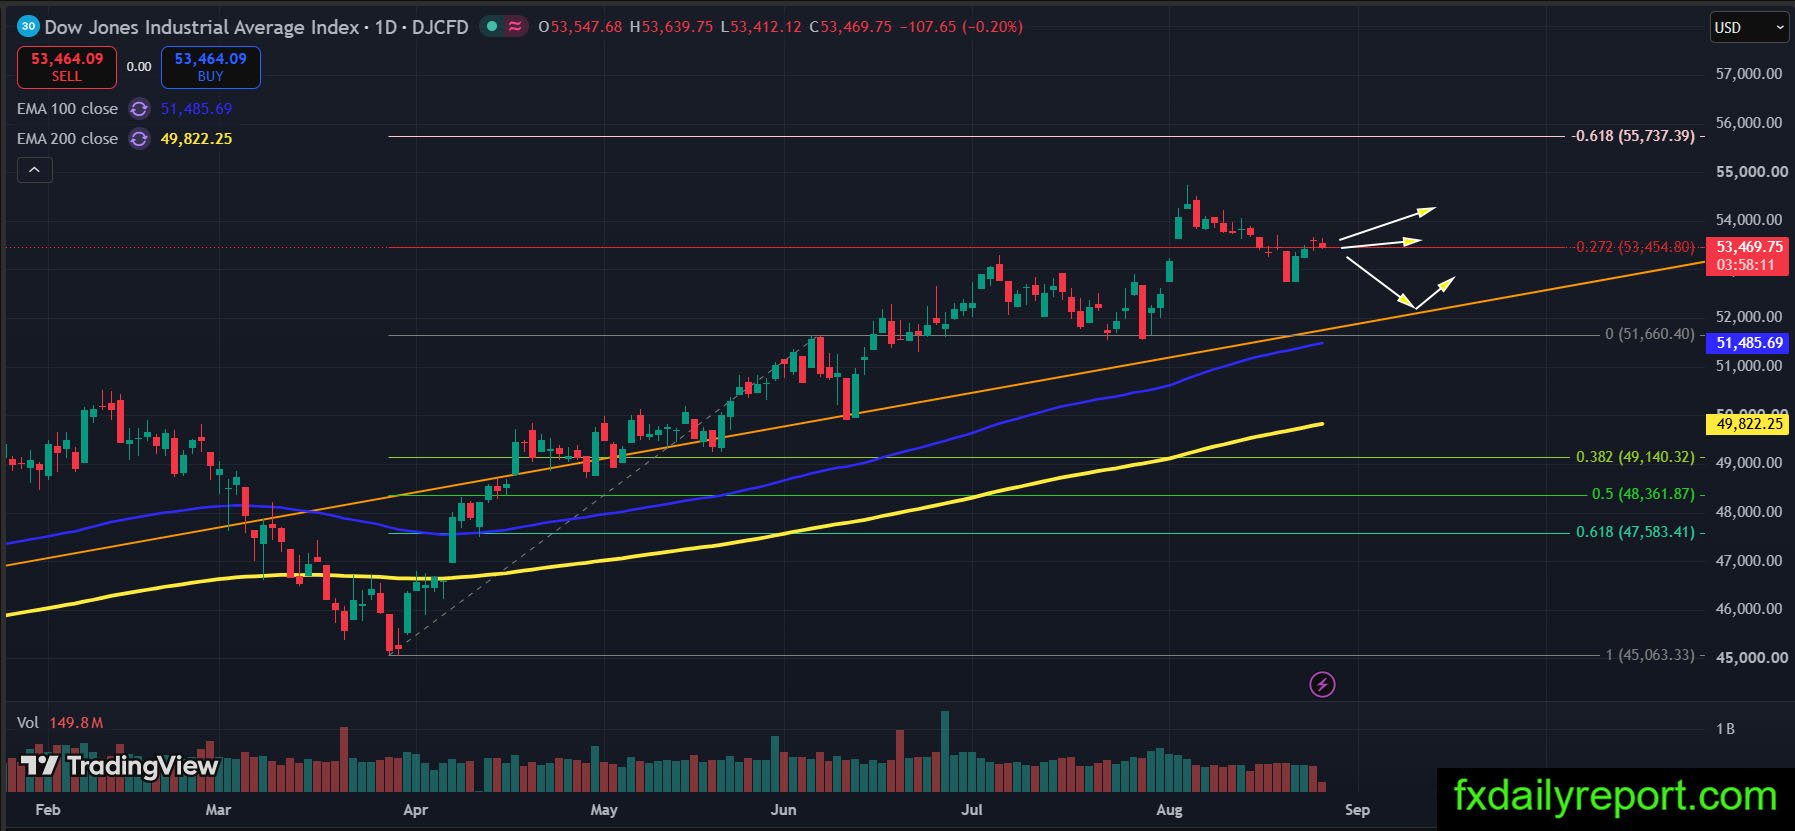Click the 49,000.00 price axis label

click(x=1749, y=463)
